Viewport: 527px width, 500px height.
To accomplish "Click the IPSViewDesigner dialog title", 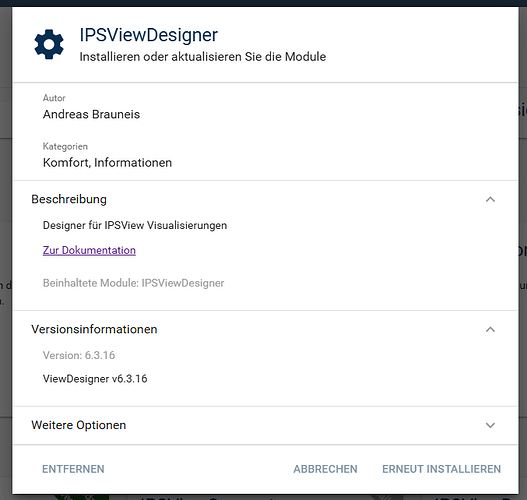I will point(149,35).
